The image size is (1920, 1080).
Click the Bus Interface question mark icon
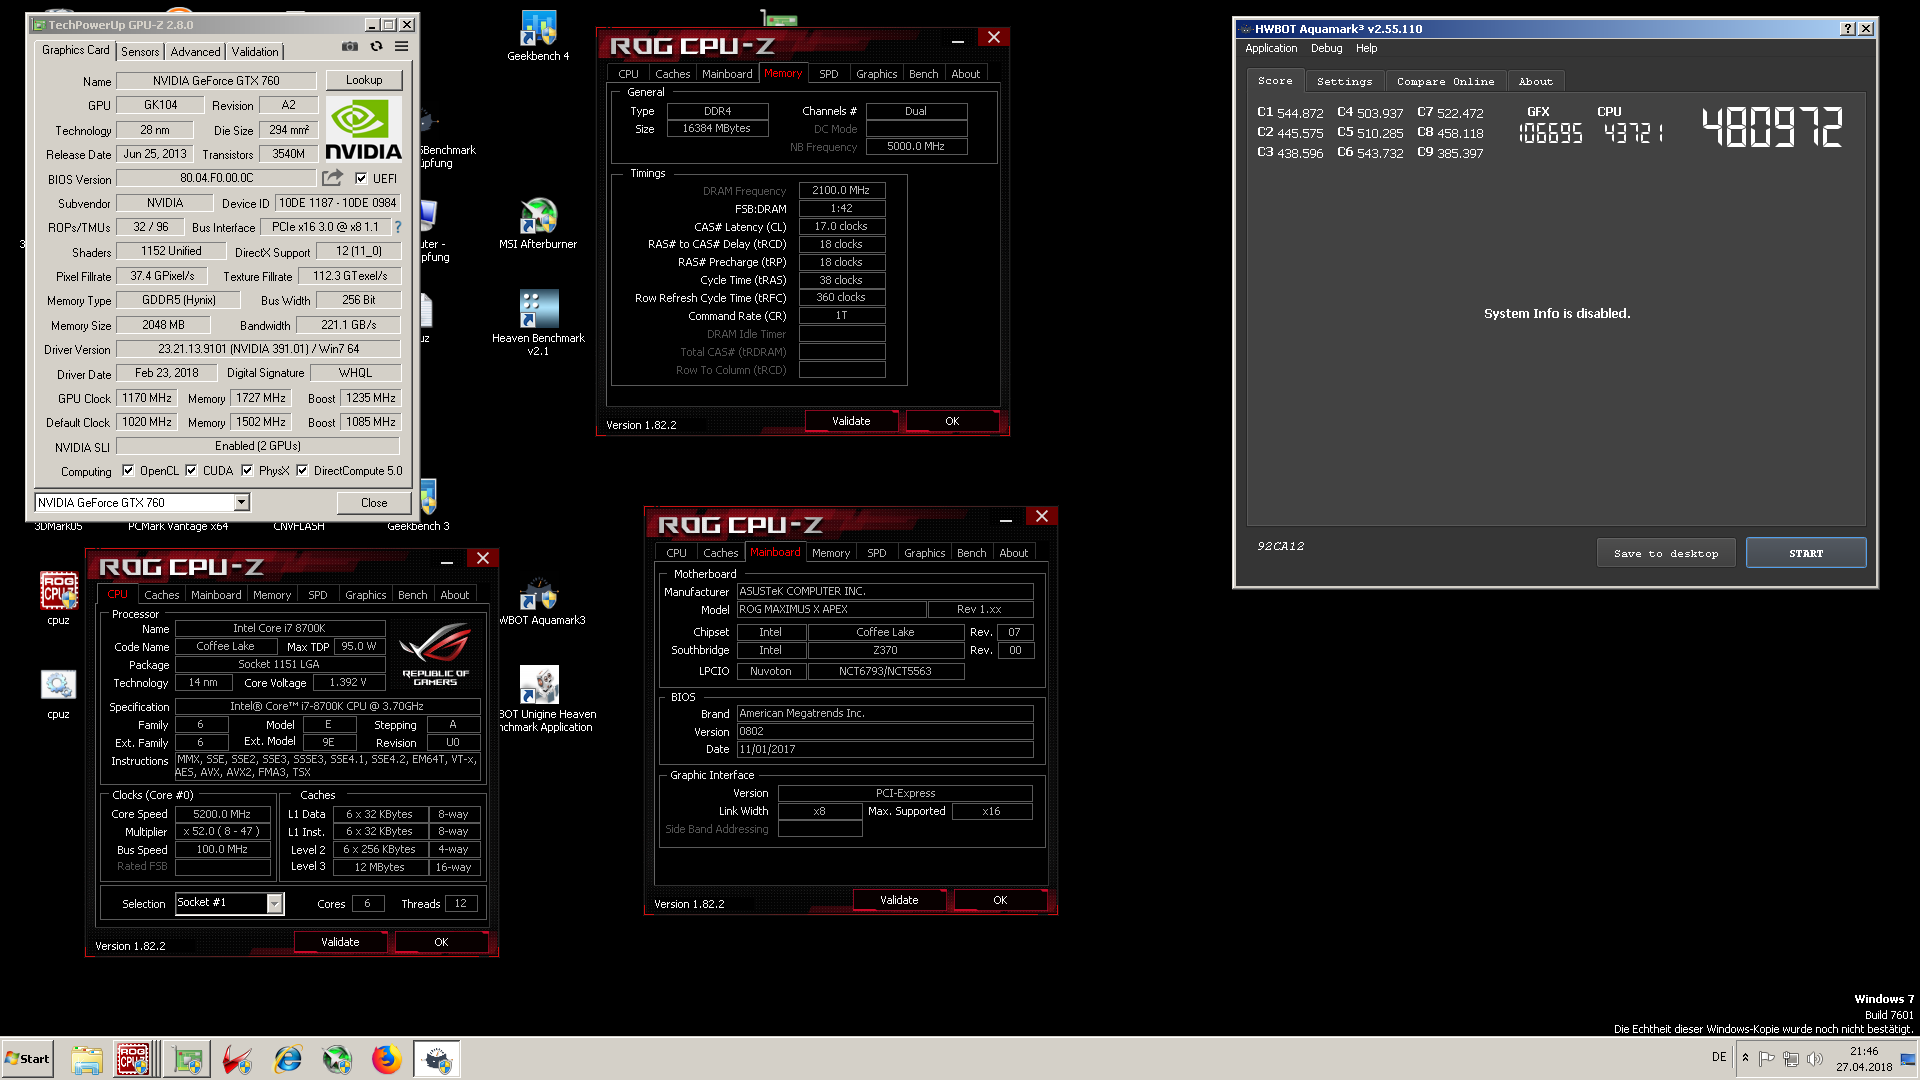click(397, 227)
